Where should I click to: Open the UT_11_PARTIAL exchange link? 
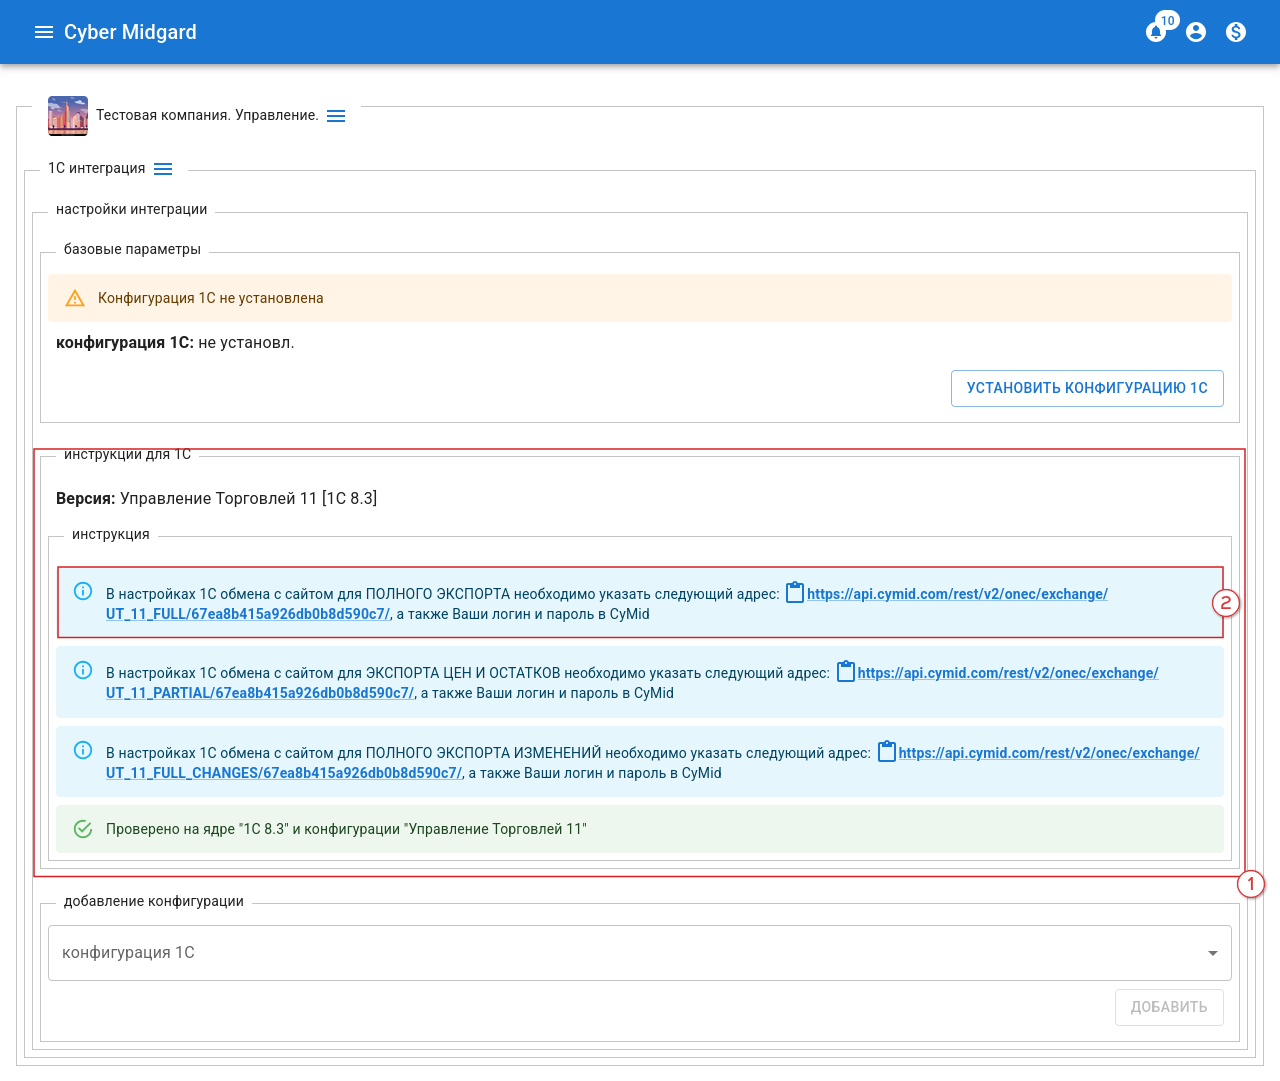point(1007,673)
